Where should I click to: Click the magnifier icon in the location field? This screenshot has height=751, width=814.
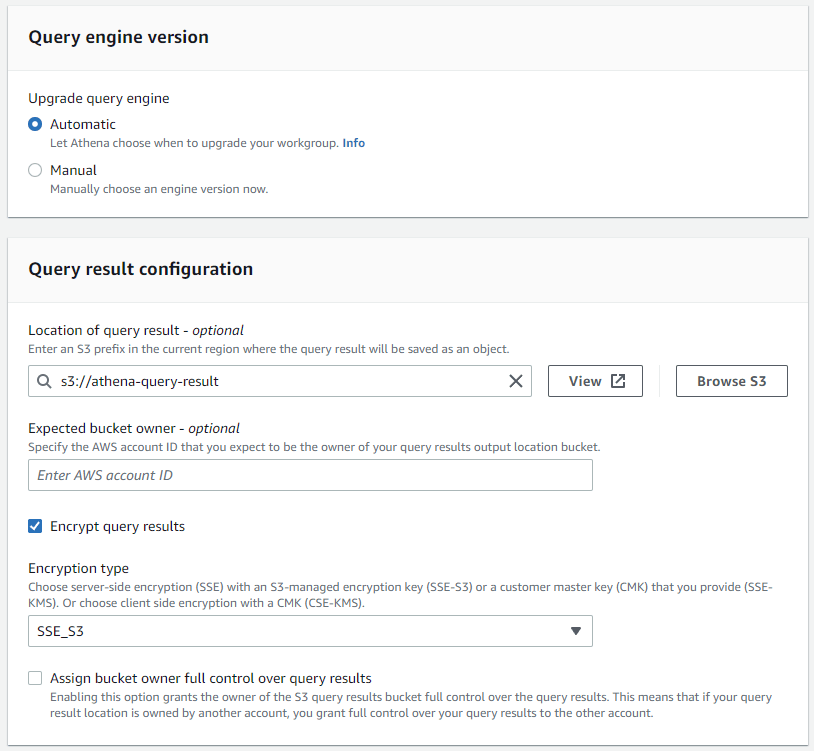(42, 381)
